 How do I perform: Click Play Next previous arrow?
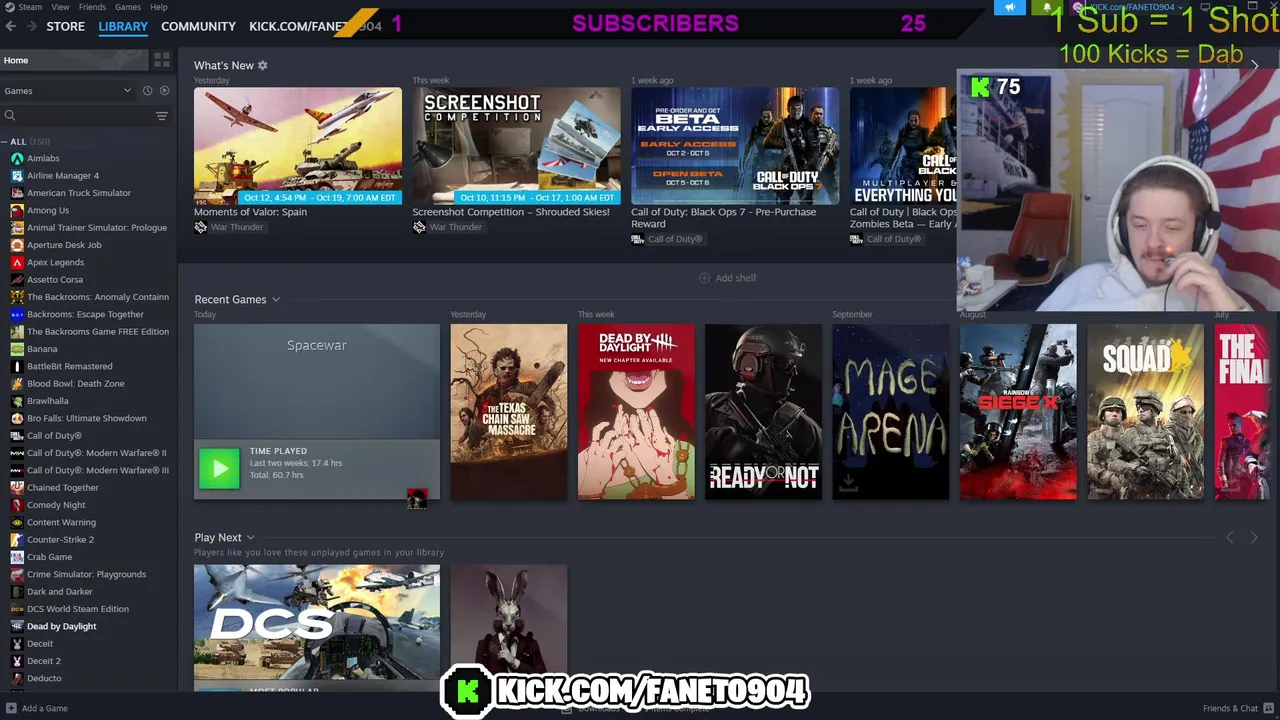click(1230, 538)
